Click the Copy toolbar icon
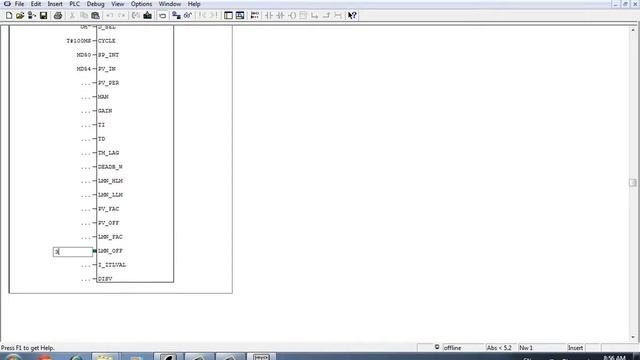This screenshot has width=640, height=360. tap(84, 16)
